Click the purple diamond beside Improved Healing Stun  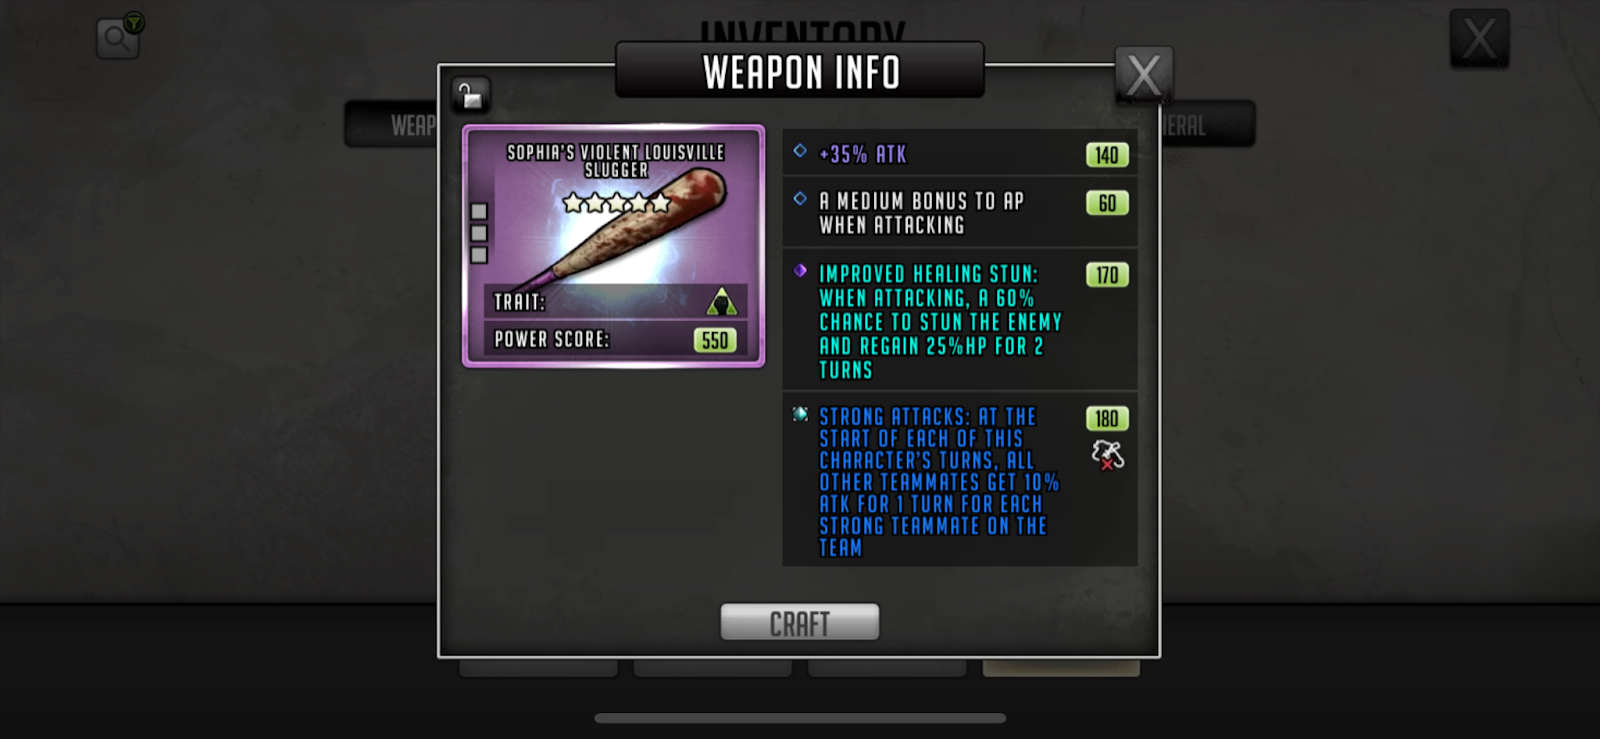point(800,271)
